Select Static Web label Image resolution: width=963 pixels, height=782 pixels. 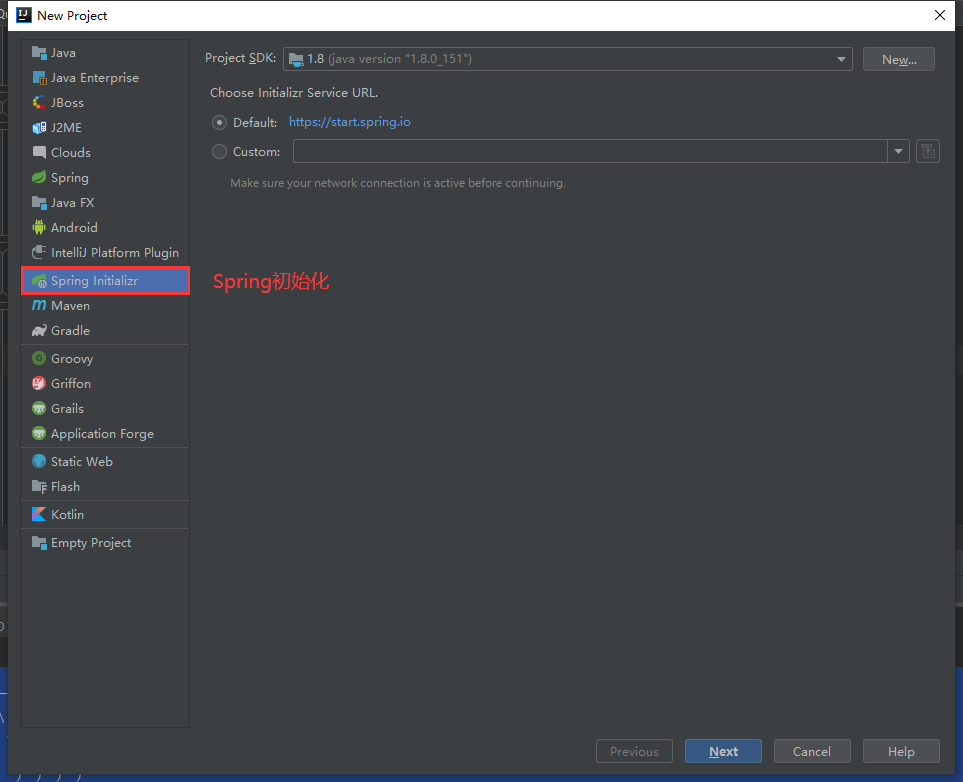[82, 461]
